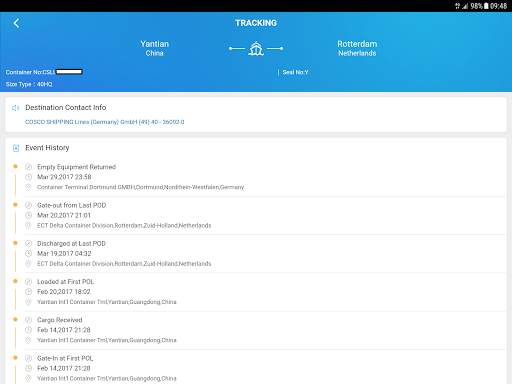512x384 pixels.
Task: Select Discharged at Last POD event title
Action: (71, 243)
